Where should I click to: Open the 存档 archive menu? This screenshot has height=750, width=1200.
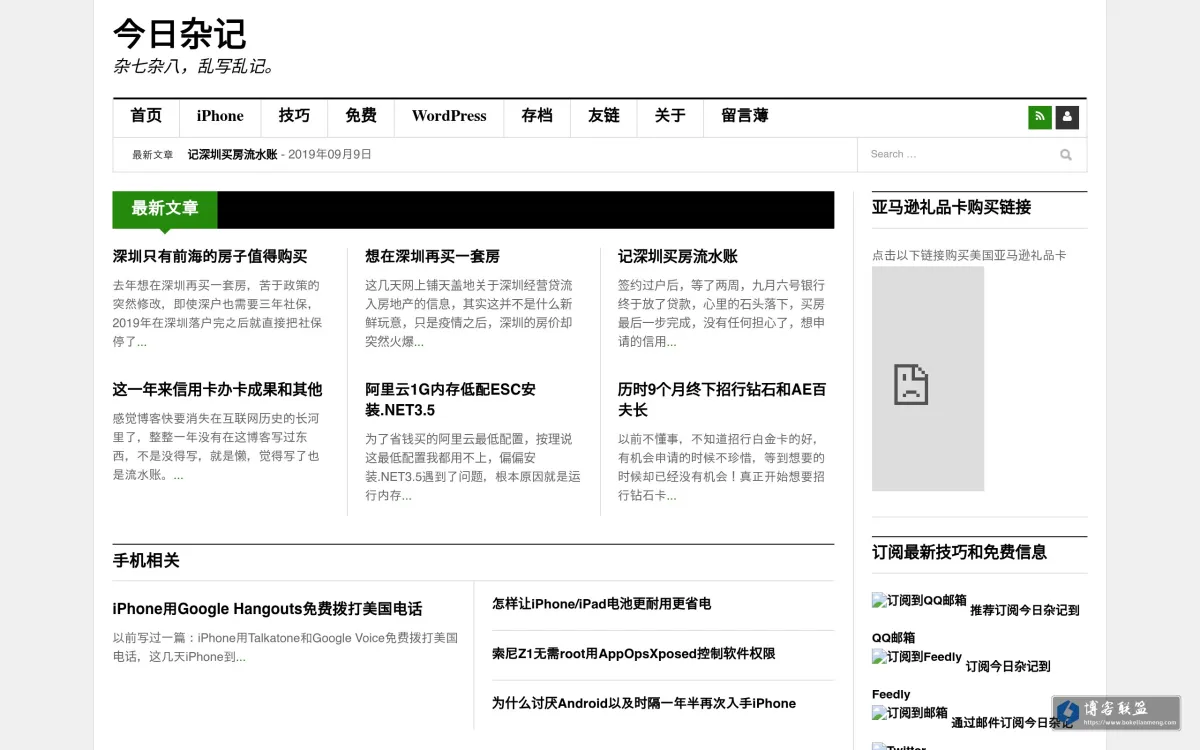pos(537,116)
